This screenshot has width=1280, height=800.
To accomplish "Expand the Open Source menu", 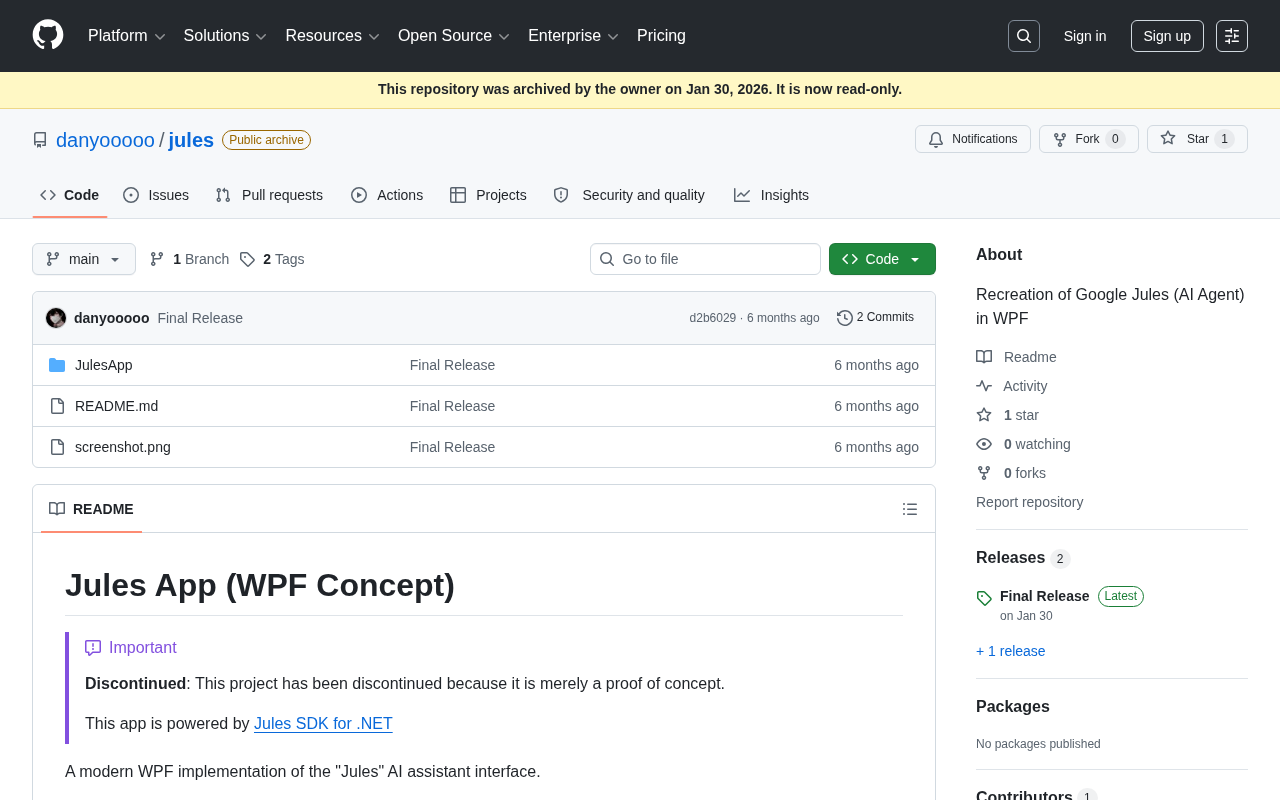I will tap(454, 36).
